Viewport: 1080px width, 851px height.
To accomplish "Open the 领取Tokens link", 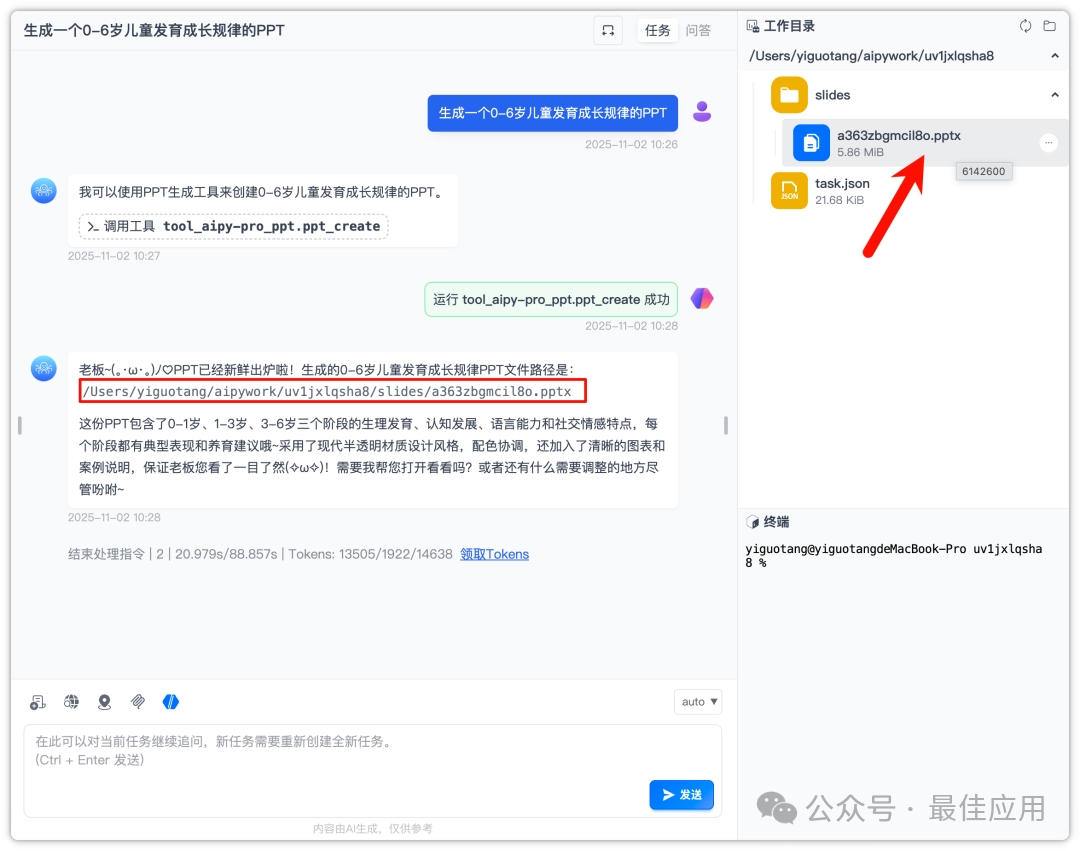I will 494,554.
